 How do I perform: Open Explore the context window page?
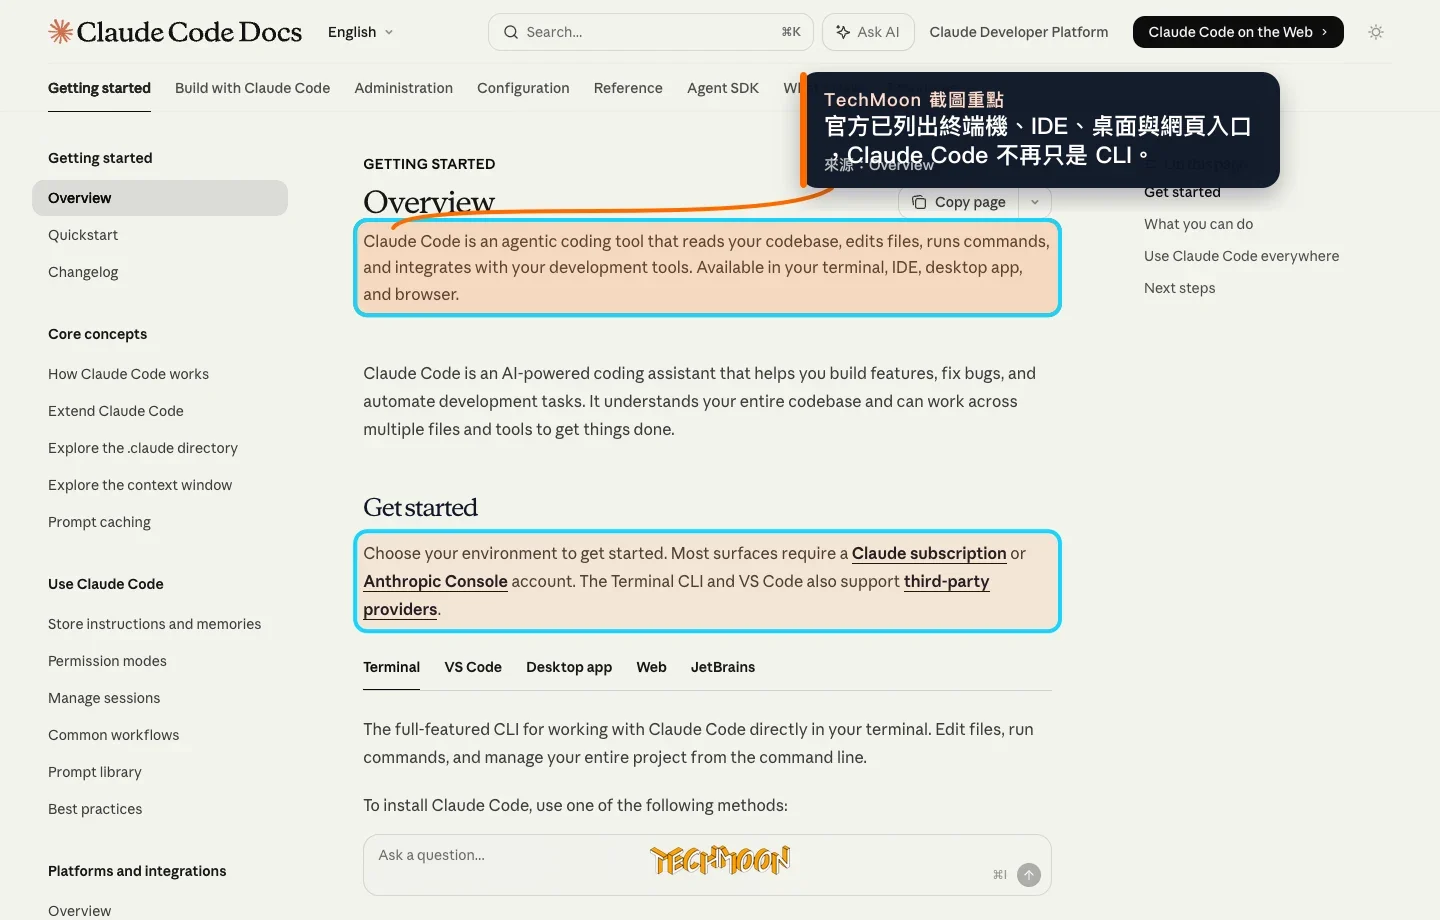point(140,485)
